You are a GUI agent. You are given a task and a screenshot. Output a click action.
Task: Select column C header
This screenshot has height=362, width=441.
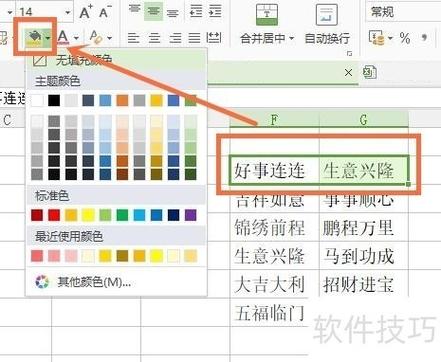click(x=7, y=119)
